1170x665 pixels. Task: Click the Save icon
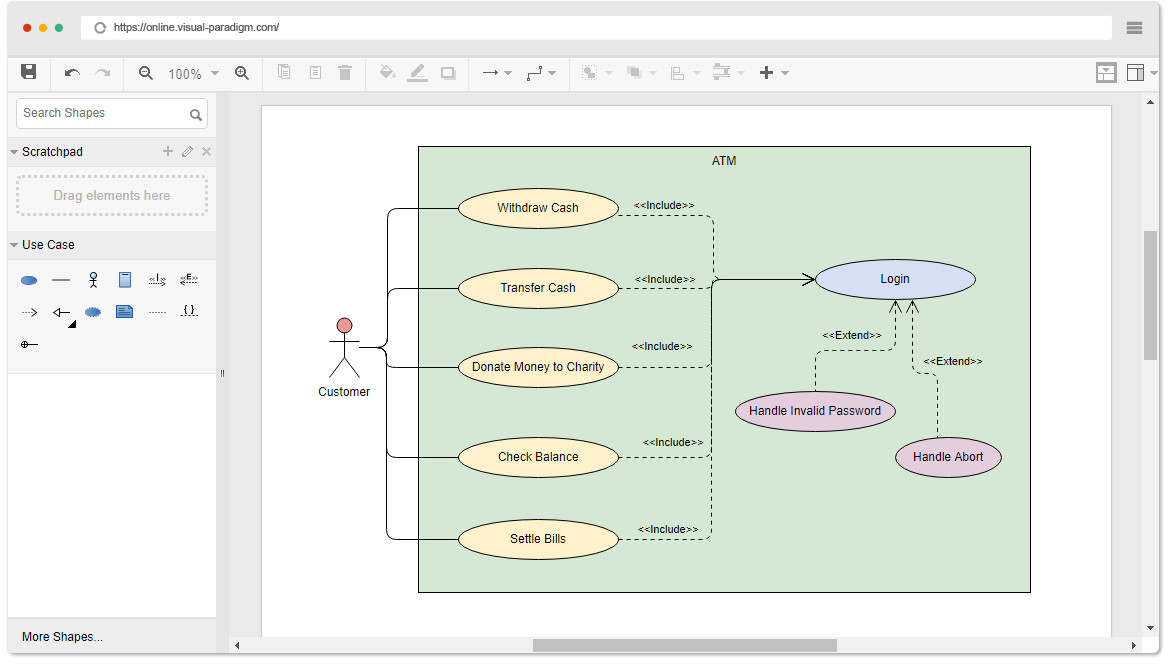pos(28,72)
